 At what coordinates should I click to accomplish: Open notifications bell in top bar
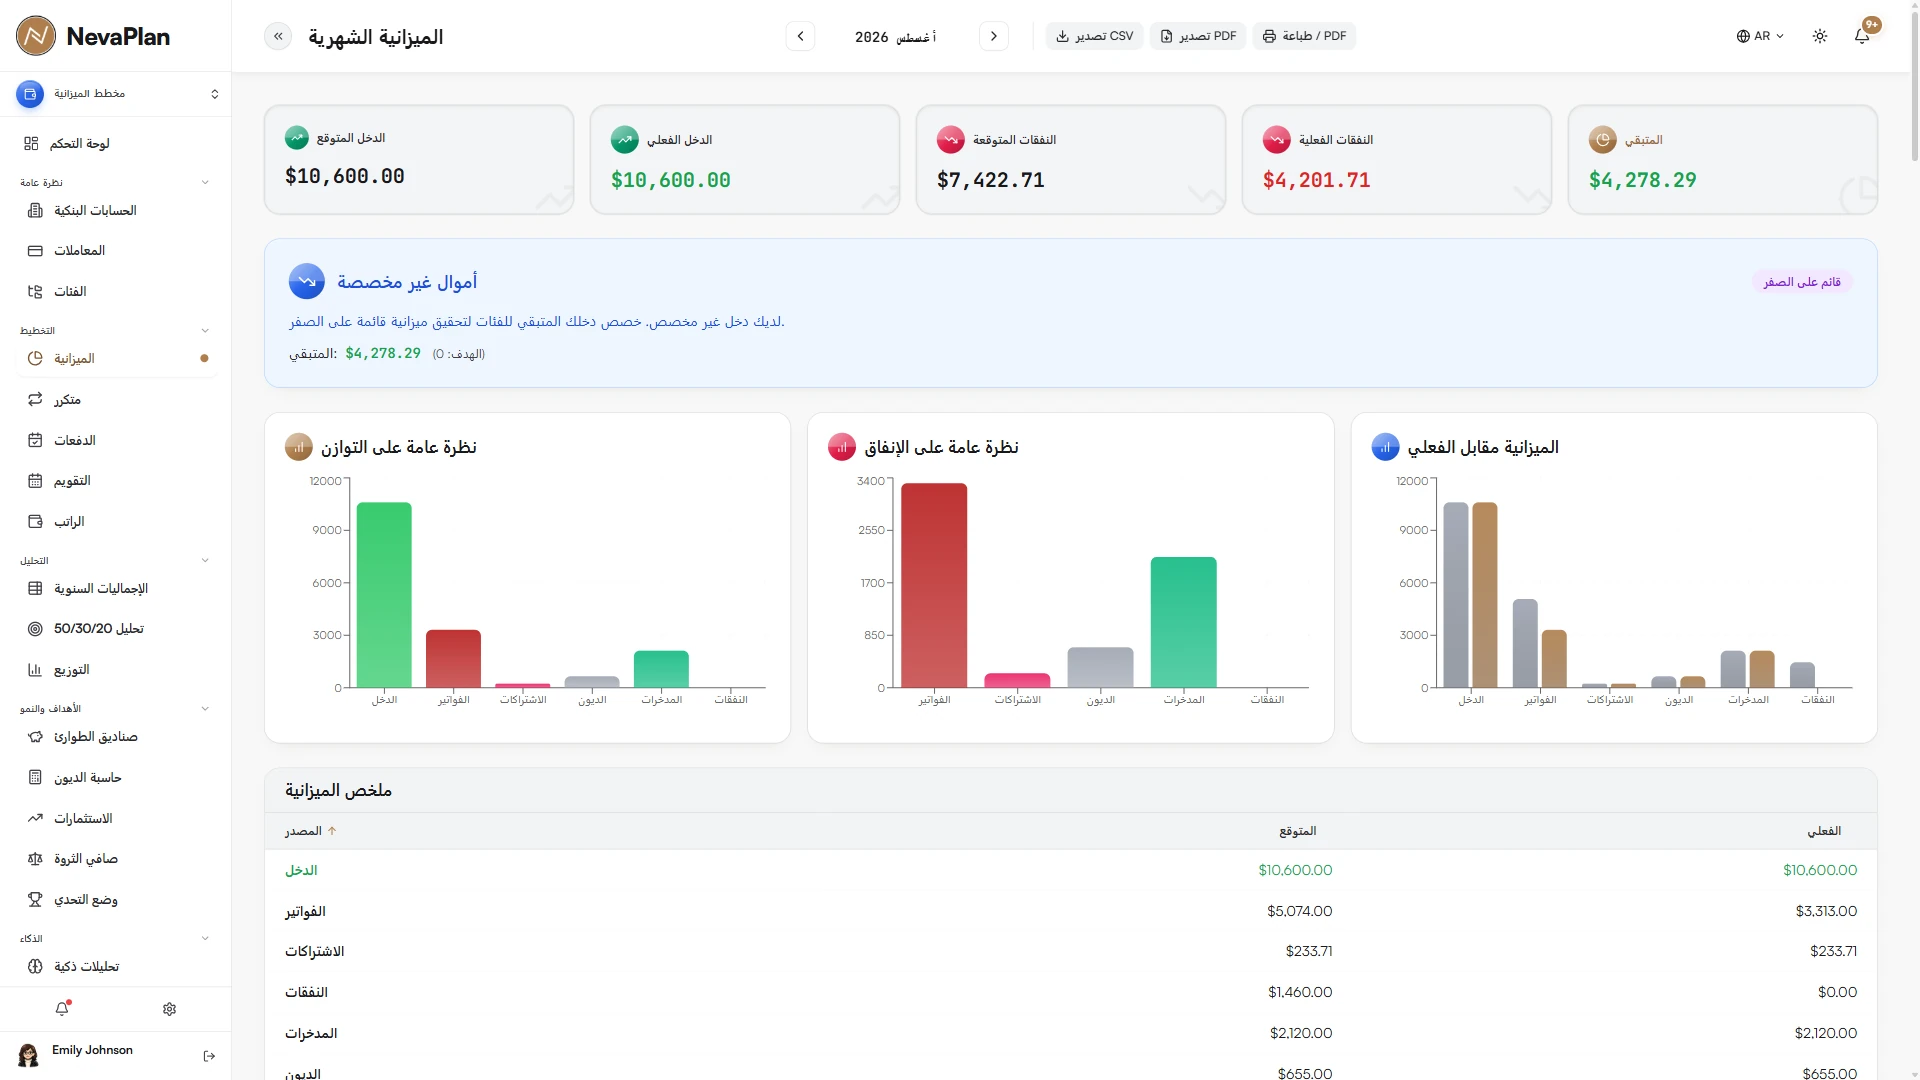tap(1862, 36)
